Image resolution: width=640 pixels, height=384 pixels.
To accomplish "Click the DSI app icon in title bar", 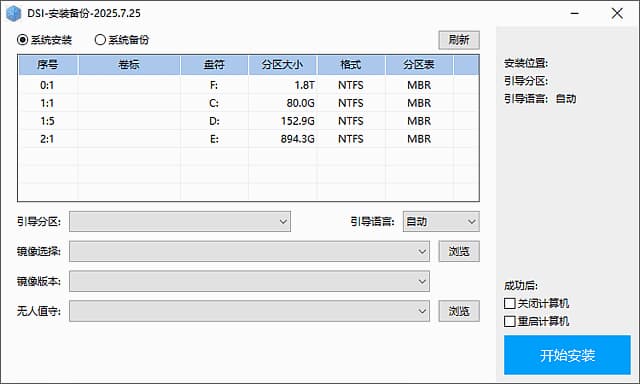I will 13,13.
